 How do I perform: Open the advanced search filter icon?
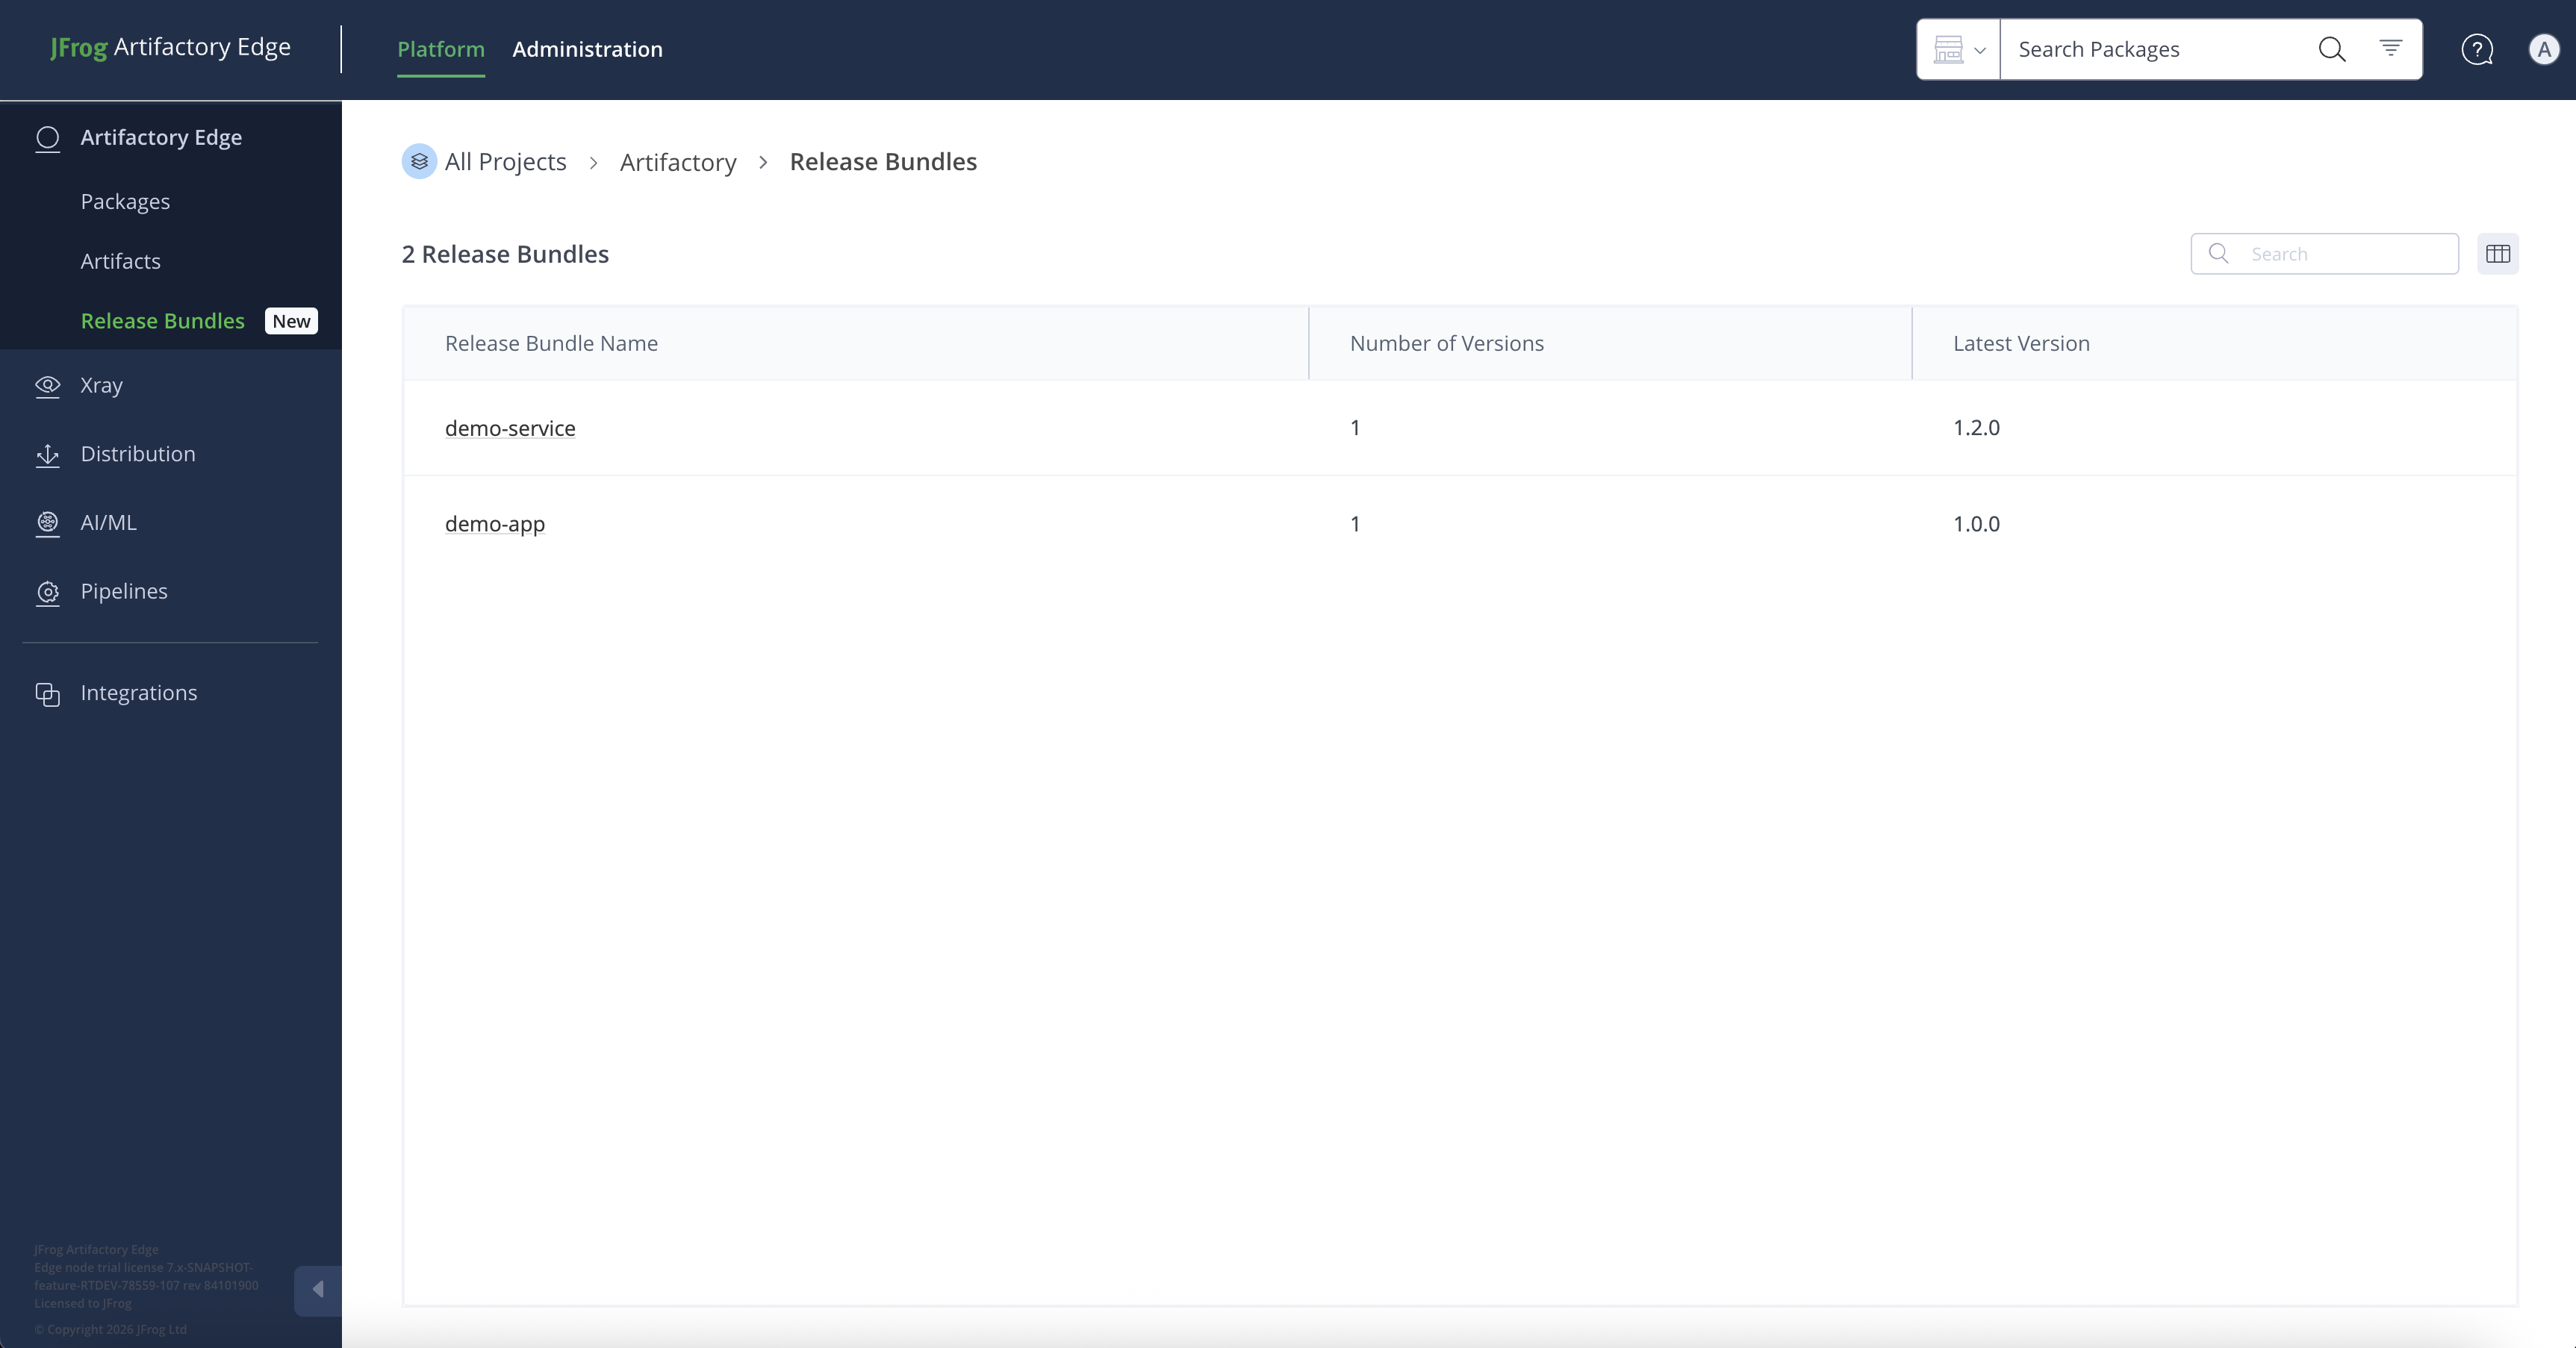2390,48
